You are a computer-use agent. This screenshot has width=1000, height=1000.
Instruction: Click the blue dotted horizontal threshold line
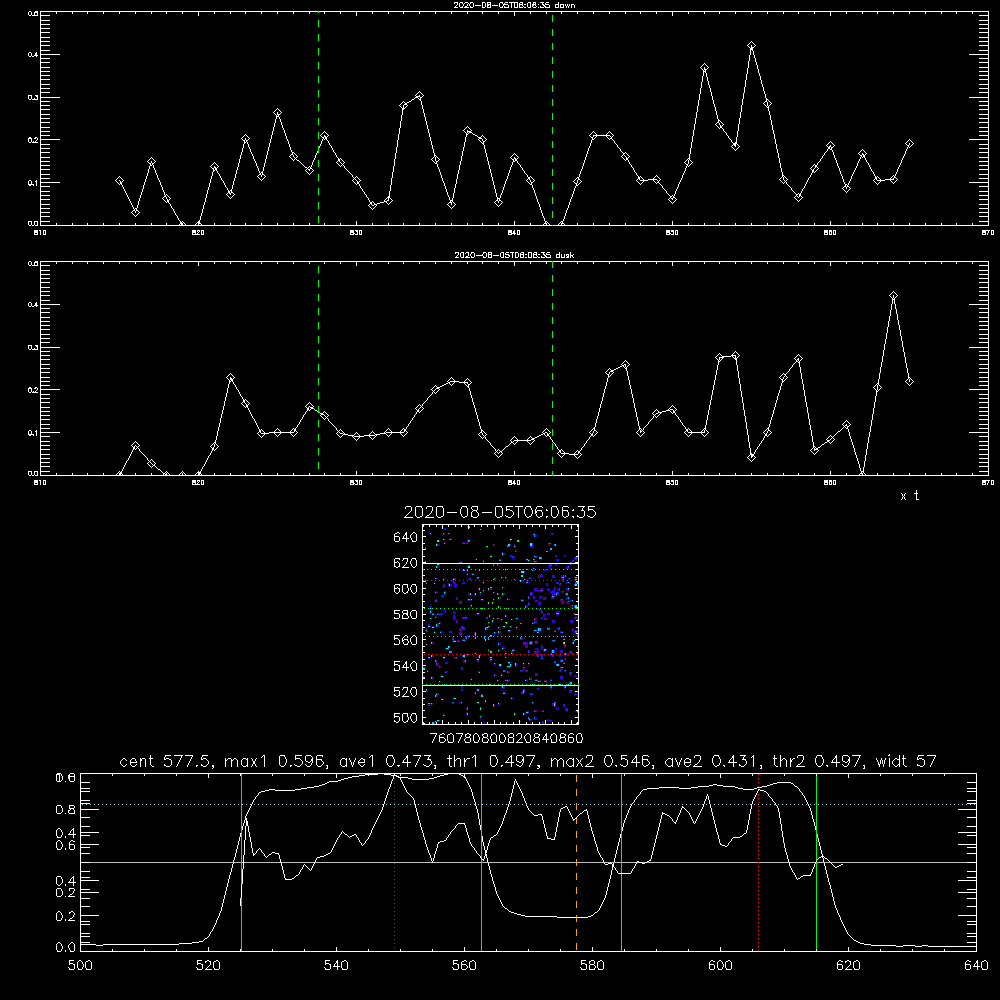coord(528,805)
